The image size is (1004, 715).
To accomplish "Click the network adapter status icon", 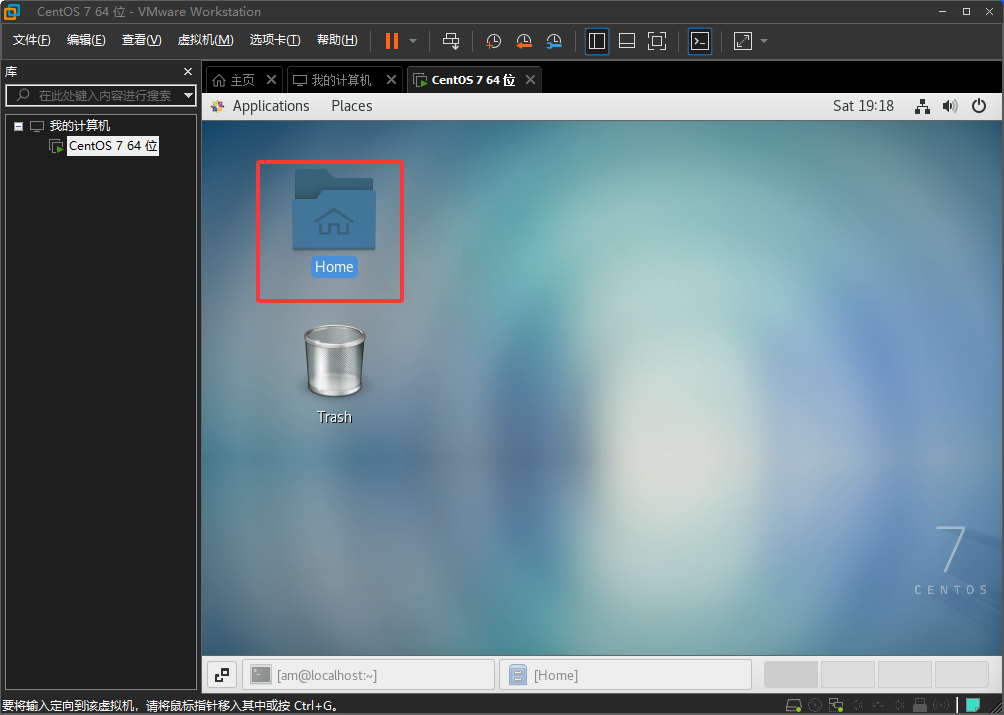I will coord(836,705).
